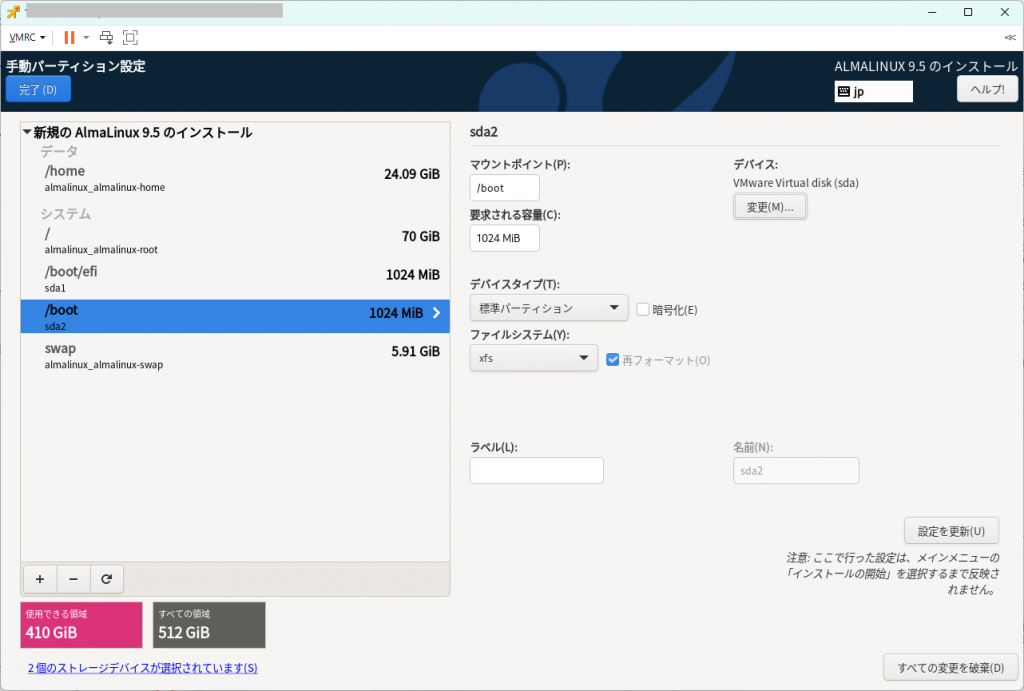Screen dimensions: 1024x691
Task: Select the /boot/efi partition row
Action: [x=235, y=279]
